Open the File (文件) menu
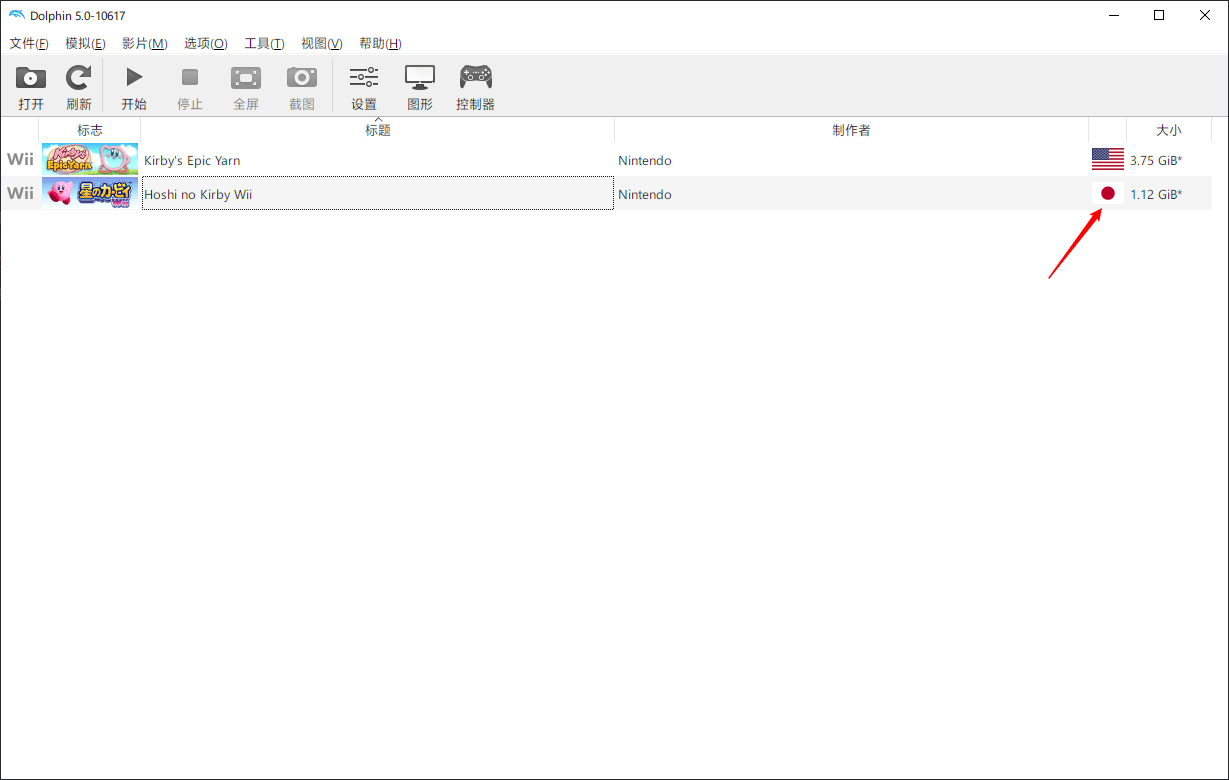This screenshot has width=1229, height=780. [29, 43]
